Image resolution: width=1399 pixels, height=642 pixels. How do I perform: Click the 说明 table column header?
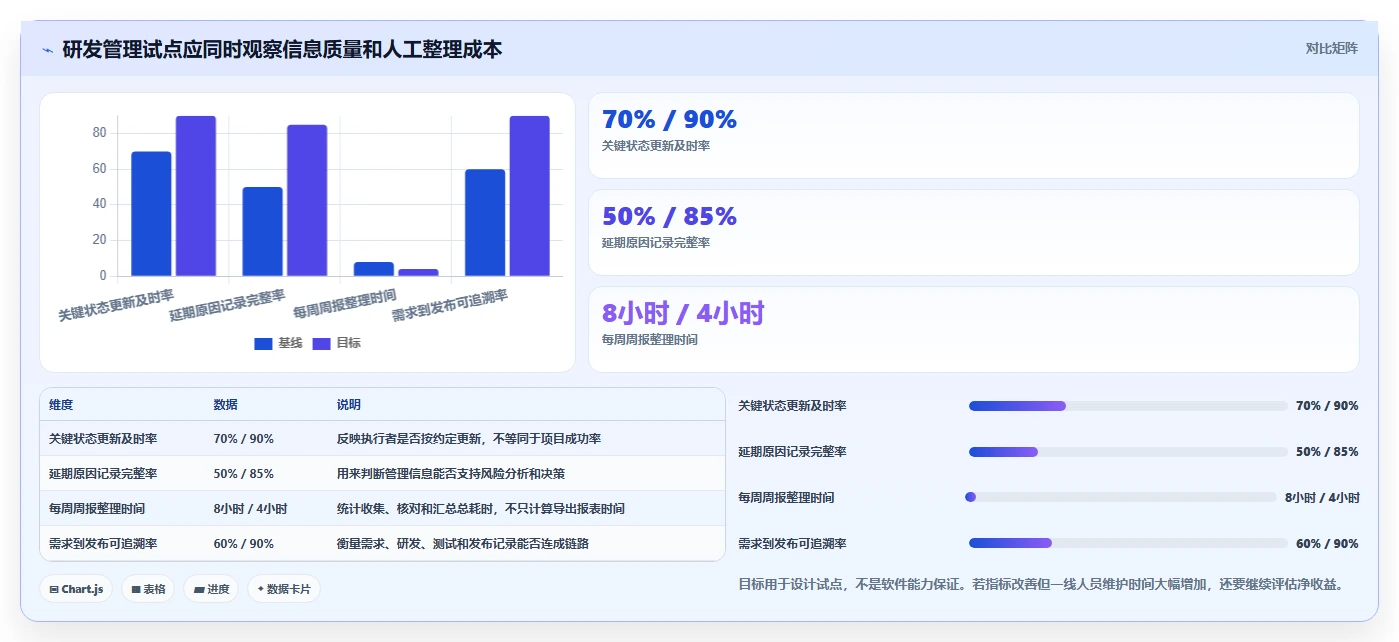pyautogui.click(x=349, y=405)
